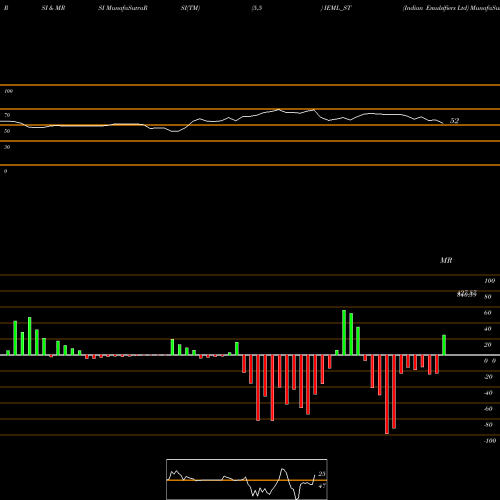Screen dimensions: 500x500
Task: Click the 30 level label on RSI axis
Action: click(7, 147)
